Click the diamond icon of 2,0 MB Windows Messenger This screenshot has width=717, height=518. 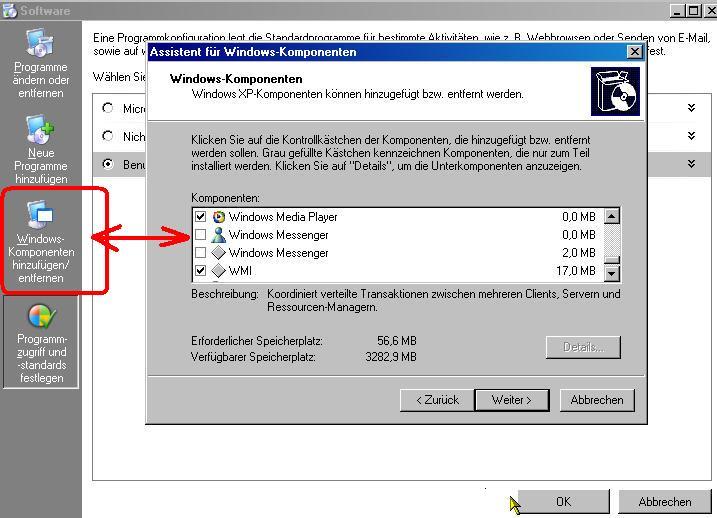[x=219, y=253]
